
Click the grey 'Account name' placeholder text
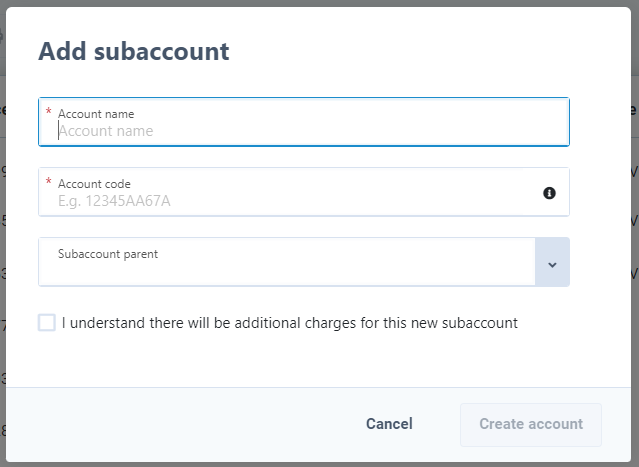pos(106,131)
